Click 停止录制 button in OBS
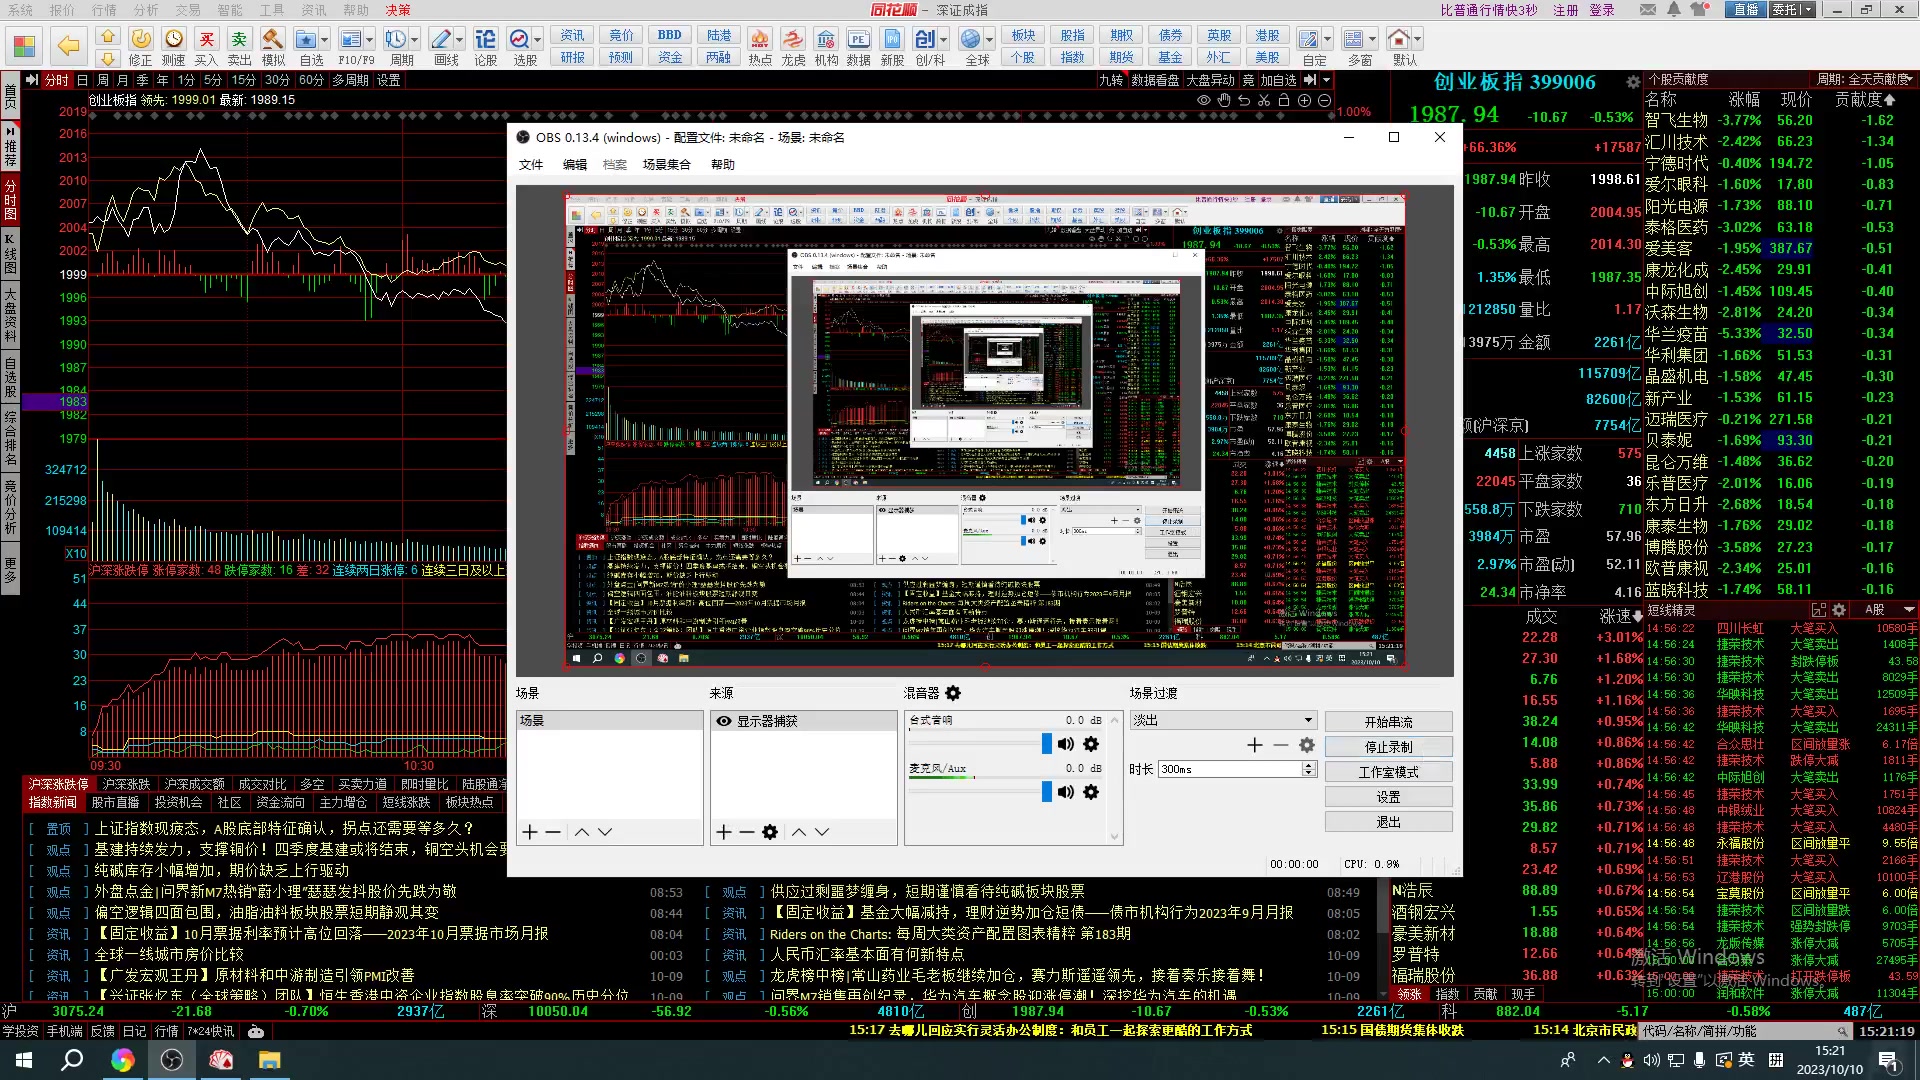 point(1389,747)
